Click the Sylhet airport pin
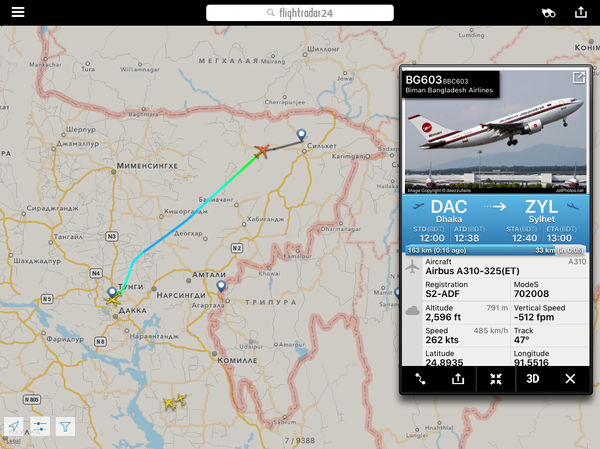600x449 pixels. point(301,135)
